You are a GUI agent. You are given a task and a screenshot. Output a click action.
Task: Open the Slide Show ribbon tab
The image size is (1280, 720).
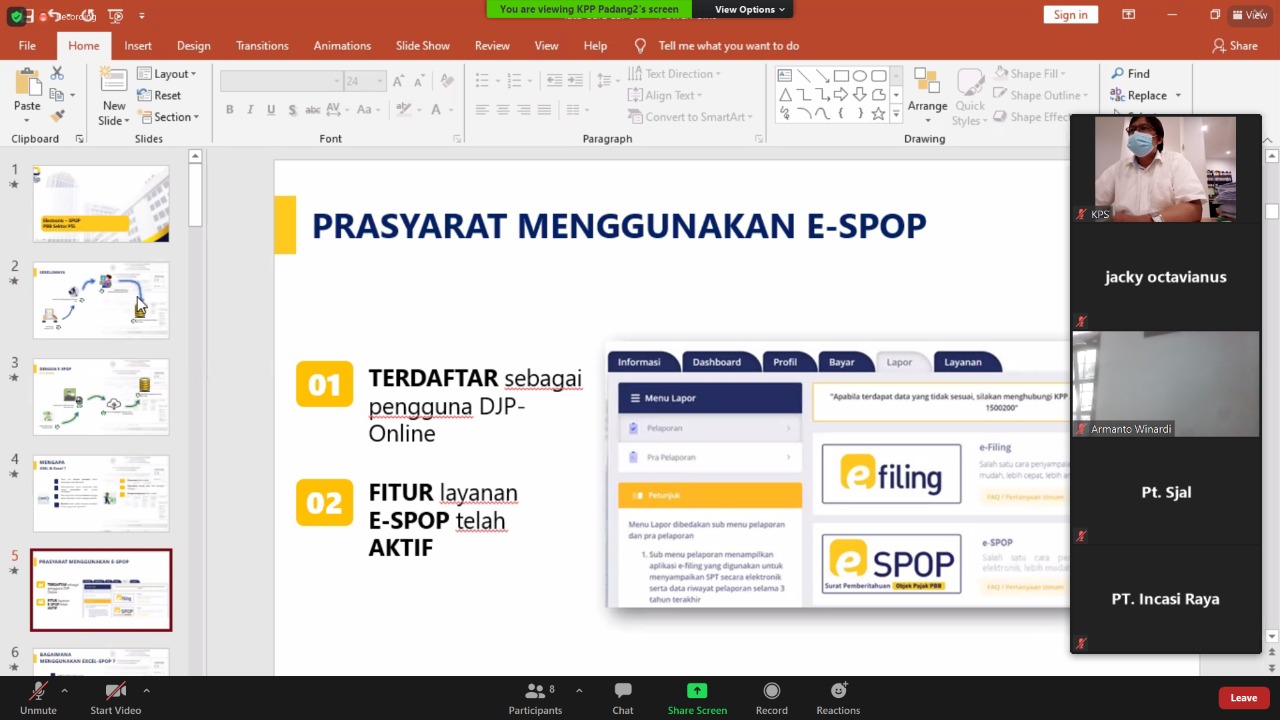pos(422,46)
